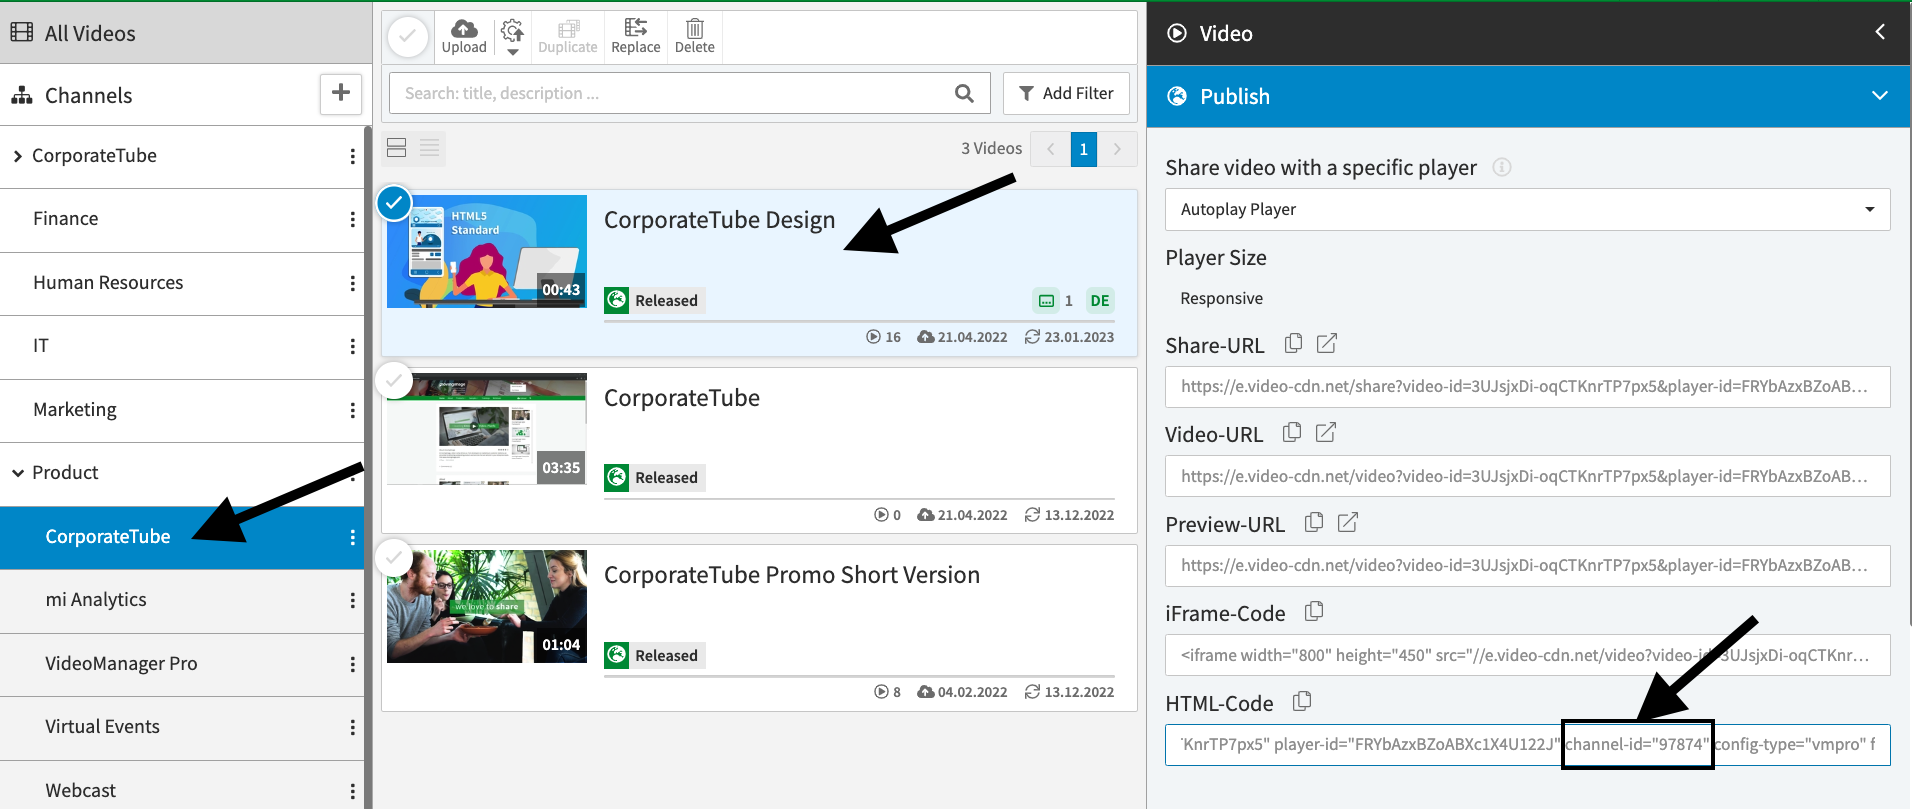Open options menu for IT channel
Screen dimensions: 1912x809
[352, 346]
